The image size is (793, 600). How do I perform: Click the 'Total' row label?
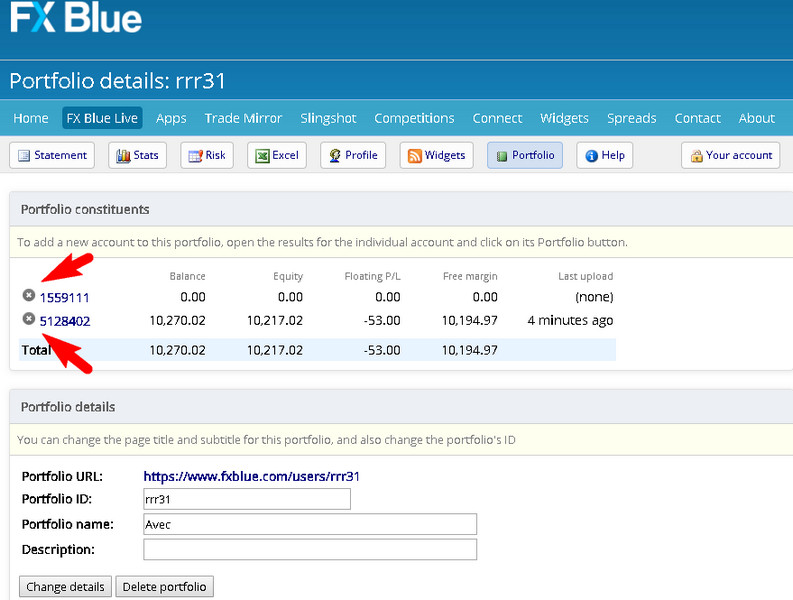(x=36, y=350)
